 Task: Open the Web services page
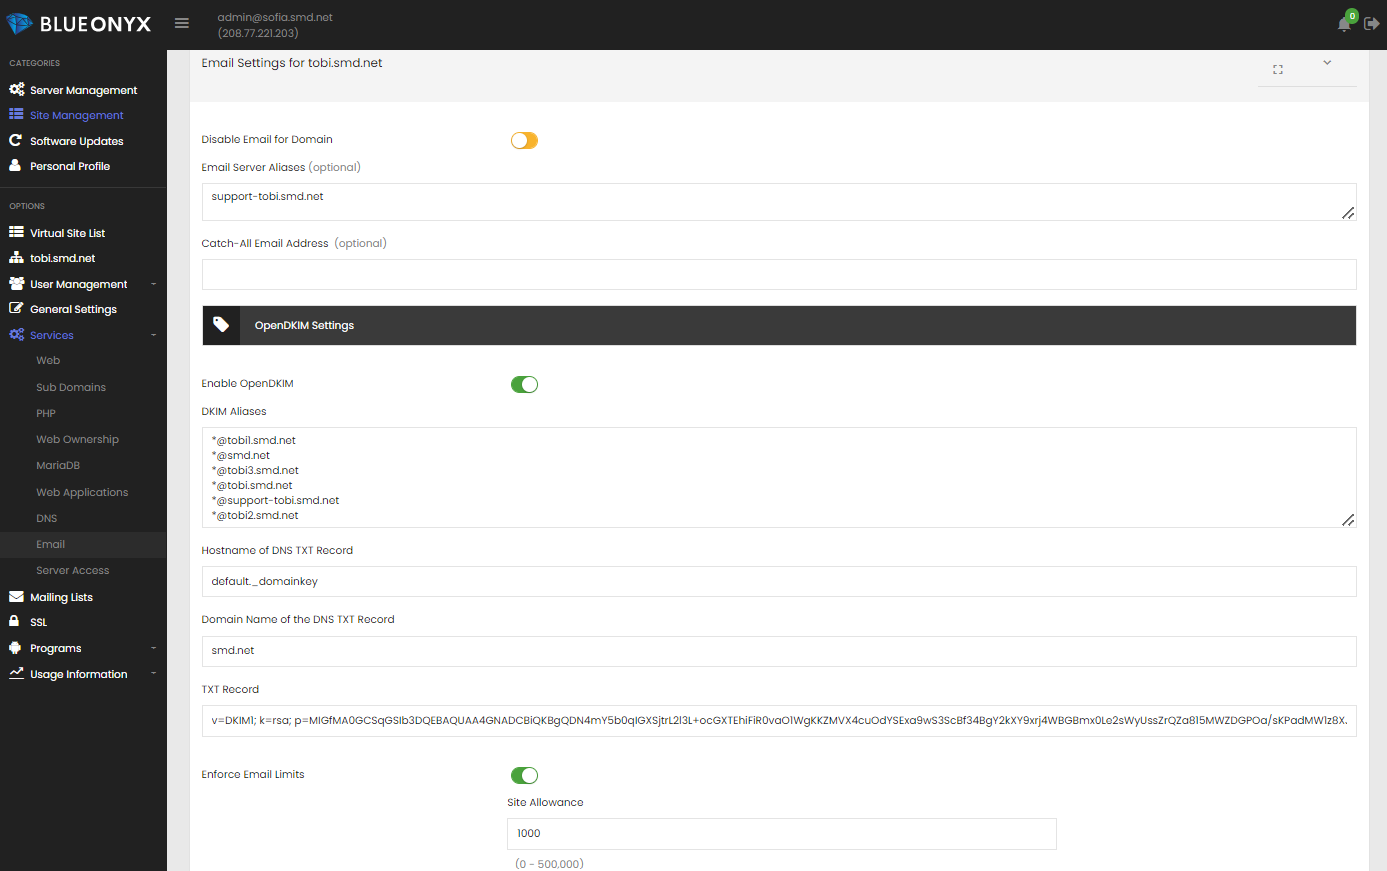pos(48,360)
